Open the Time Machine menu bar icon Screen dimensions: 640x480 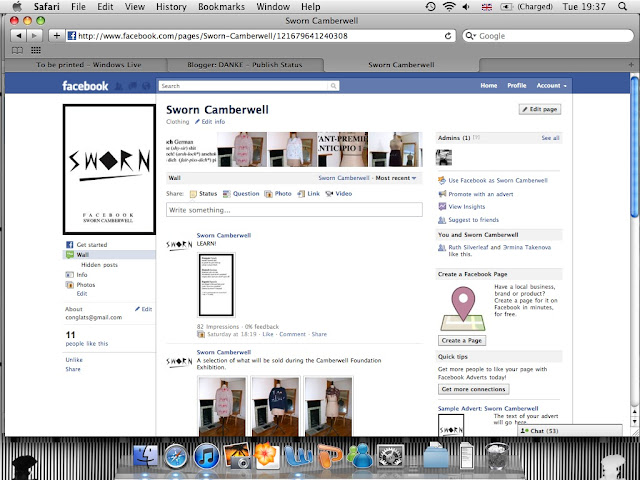click(x=431, y=7)
